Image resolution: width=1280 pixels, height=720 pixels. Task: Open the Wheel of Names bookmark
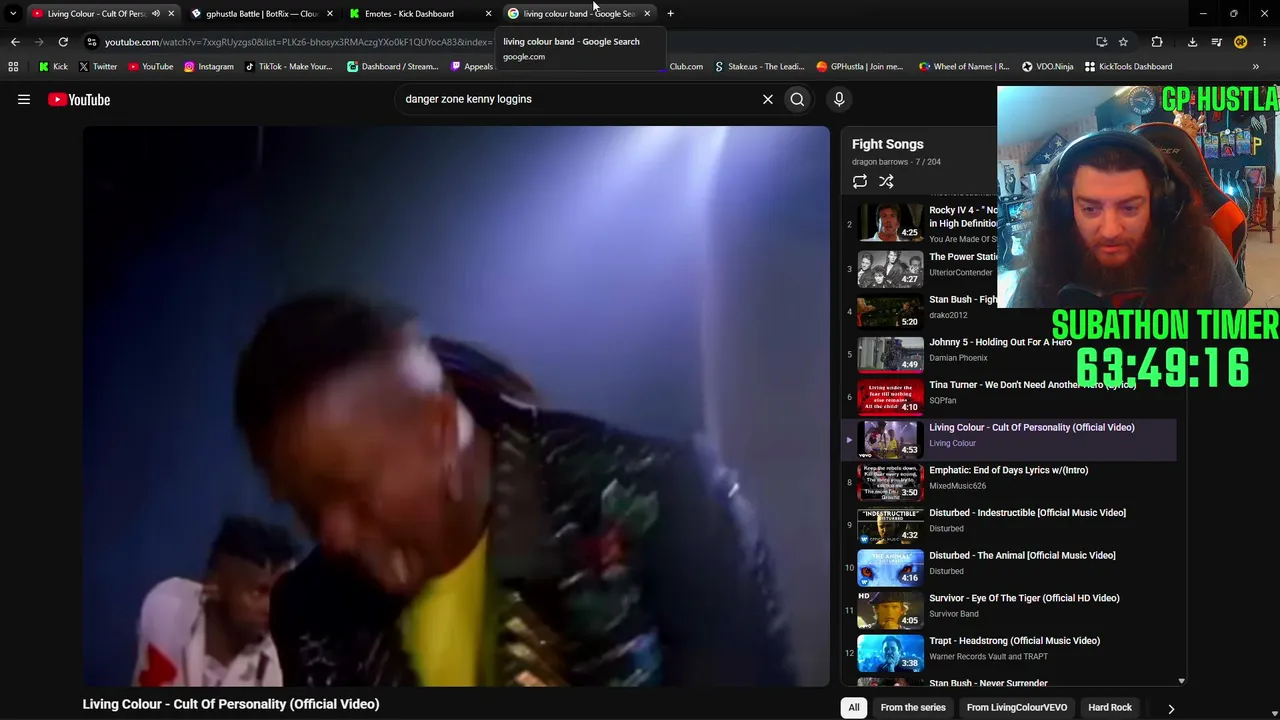(x=964, y=67)
